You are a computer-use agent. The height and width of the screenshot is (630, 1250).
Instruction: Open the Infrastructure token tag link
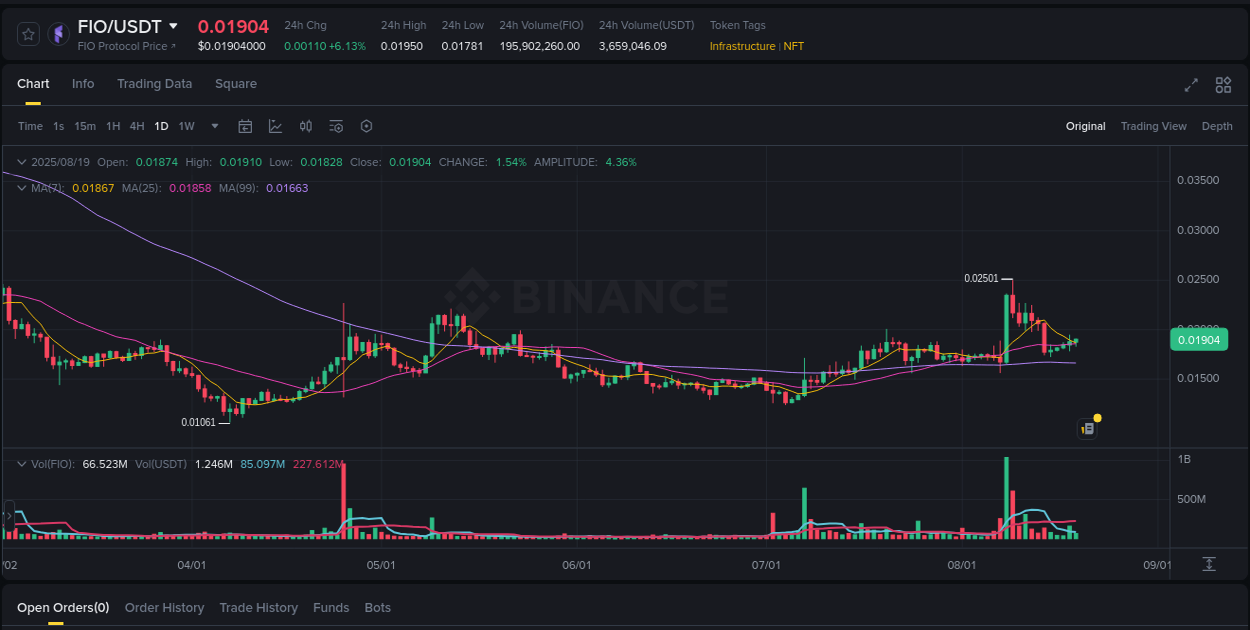(742, 46)
